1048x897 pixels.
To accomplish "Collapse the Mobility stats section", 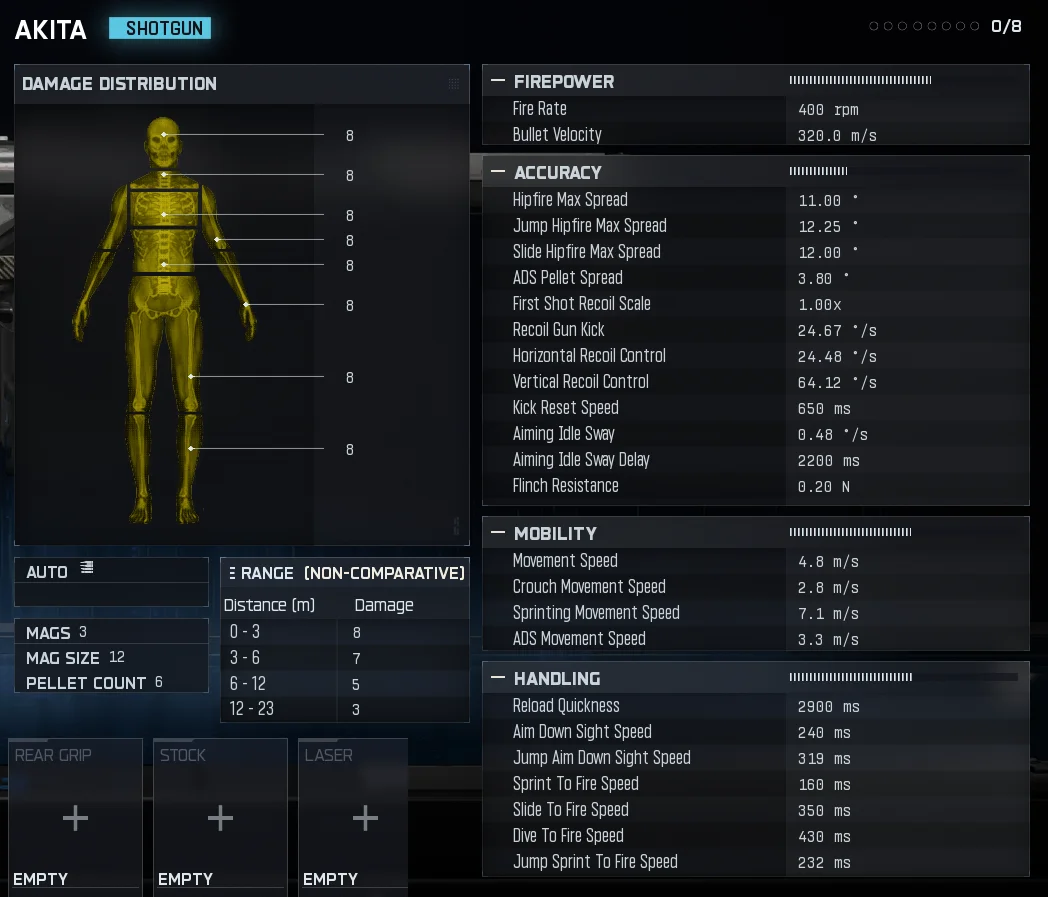I will pos(497,534).
